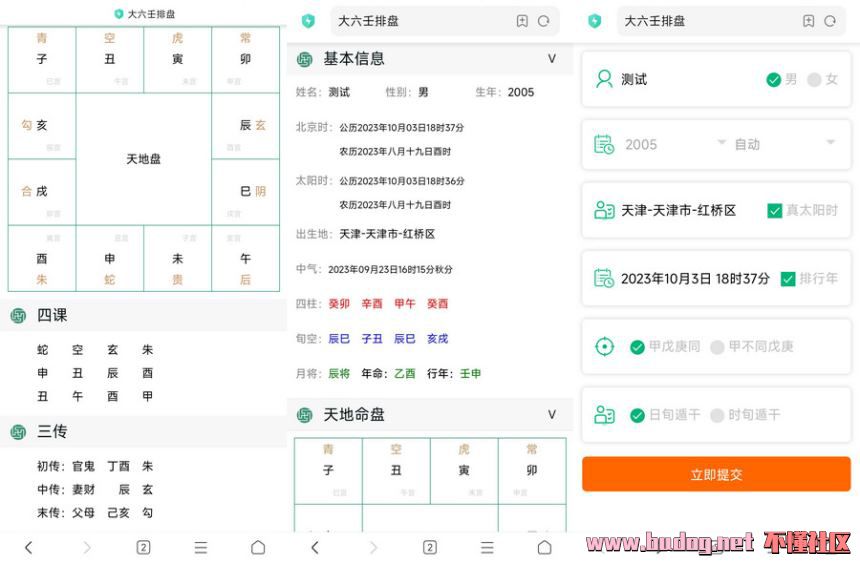Viewport: 860px width, 563px height.
Task: Click the shield icon beside the rightmost address bar
Action: pyautogui.click(x=595, y=21)
